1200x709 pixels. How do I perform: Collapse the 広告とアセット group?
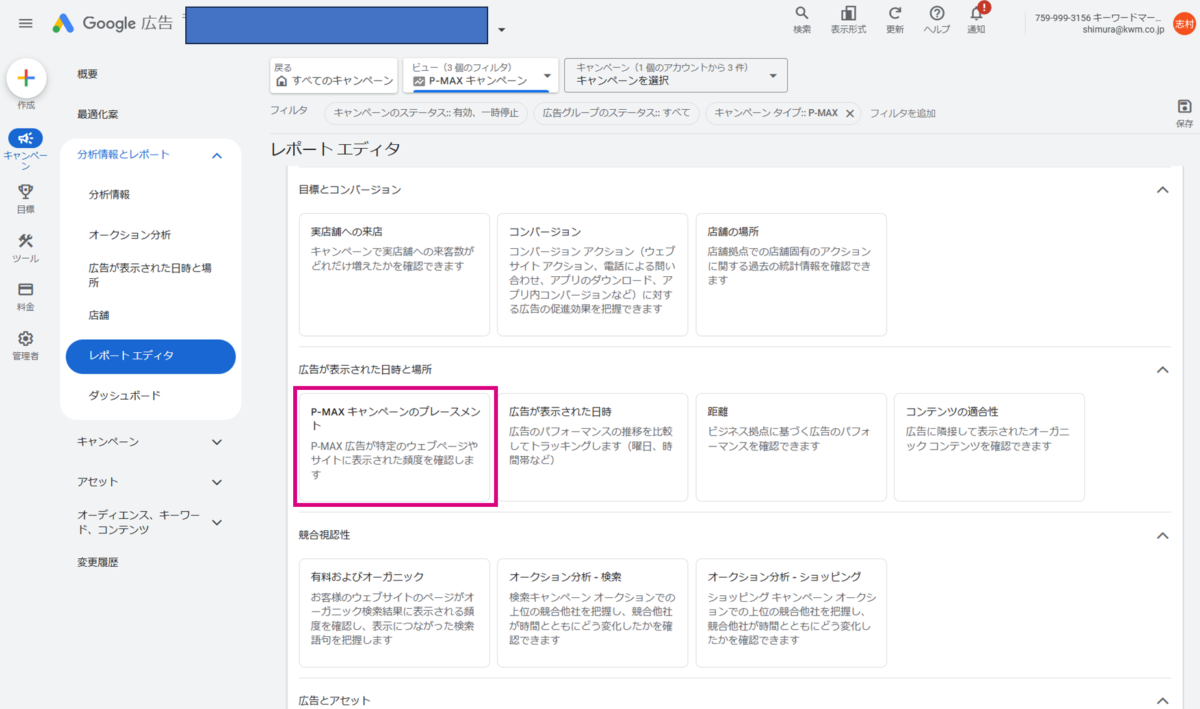click(x=1162, y=700)
